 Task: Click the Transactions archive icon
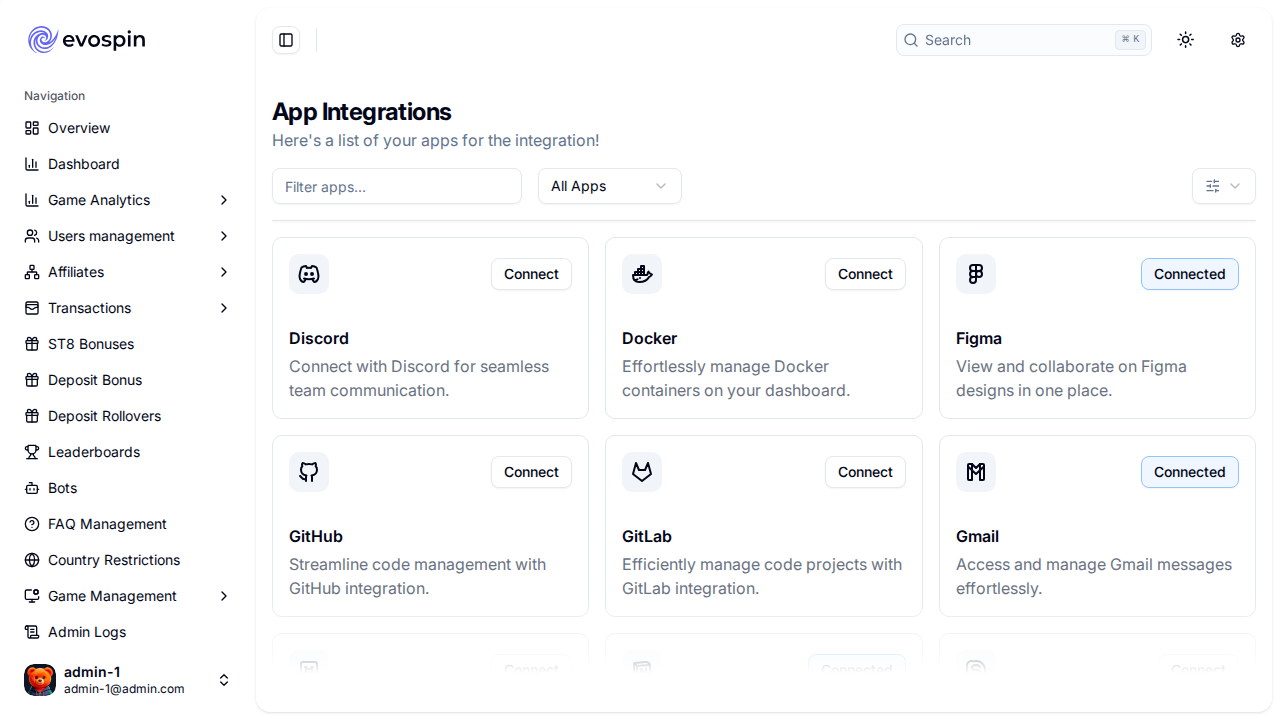(32, 308)
